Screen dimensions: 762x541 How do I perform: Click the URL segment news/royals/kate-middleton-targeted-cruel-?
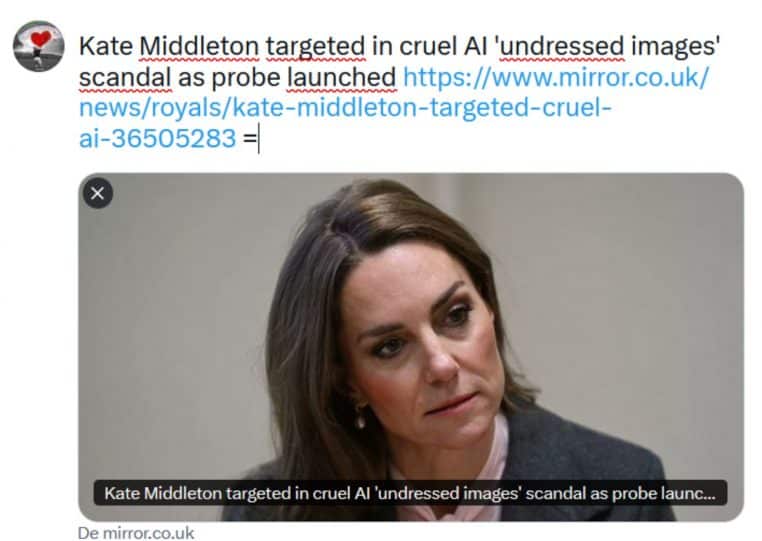[345, 108]
